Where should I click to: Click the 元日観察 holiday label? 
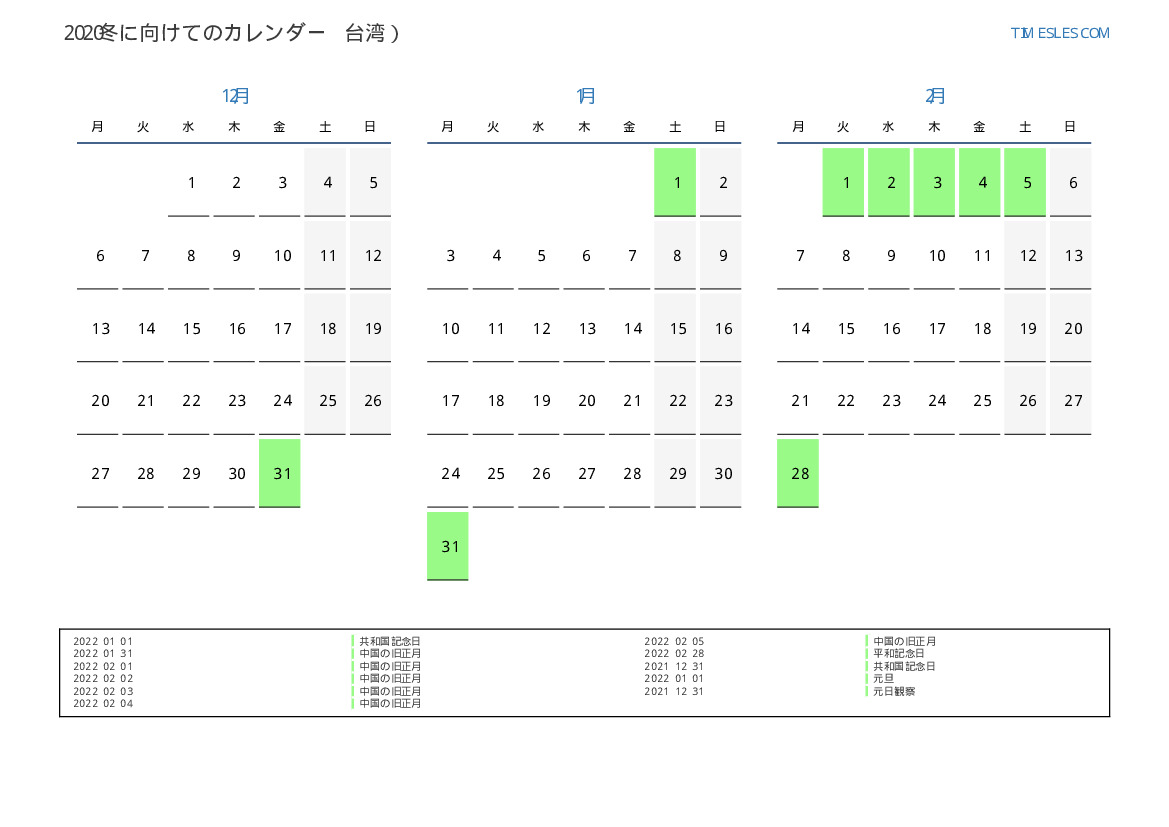[x=894, y=691]
